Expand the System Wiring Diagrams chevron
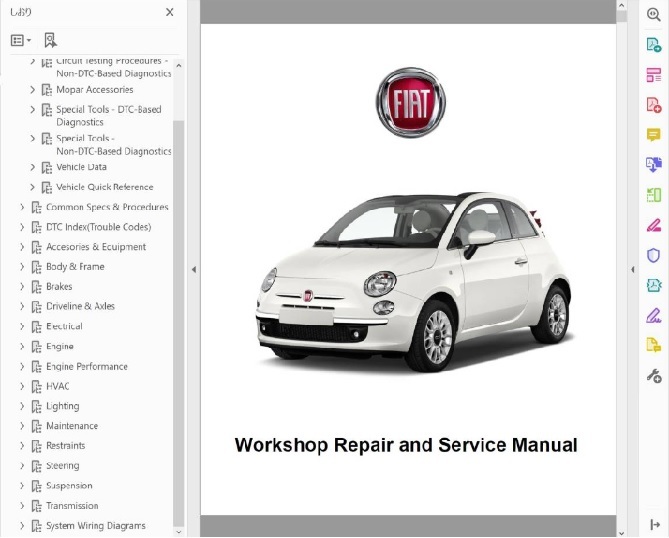 point(22,526)
